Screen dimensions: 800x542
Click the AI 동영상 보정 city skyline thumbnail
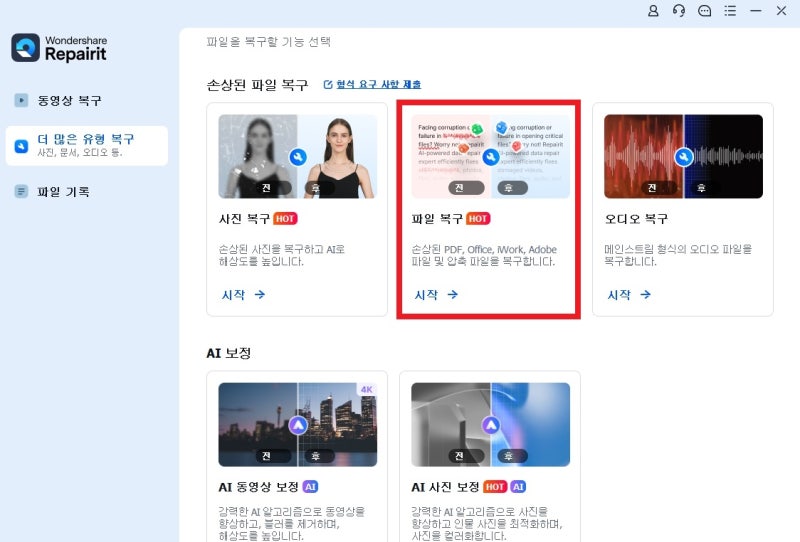(298, 425)
